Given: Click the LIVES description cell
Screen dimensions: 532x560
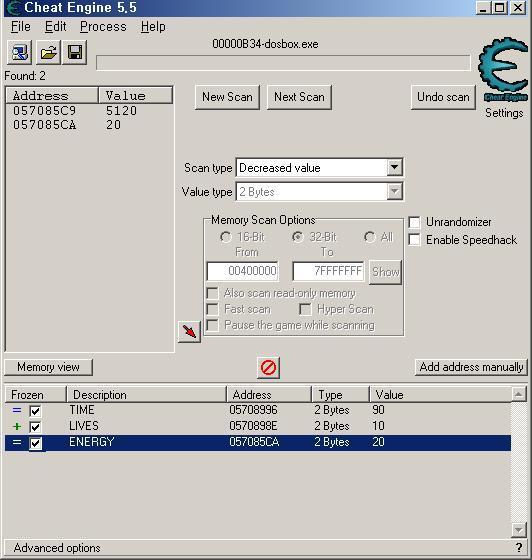Looking at the screenshot, I should tap(84, 426).
